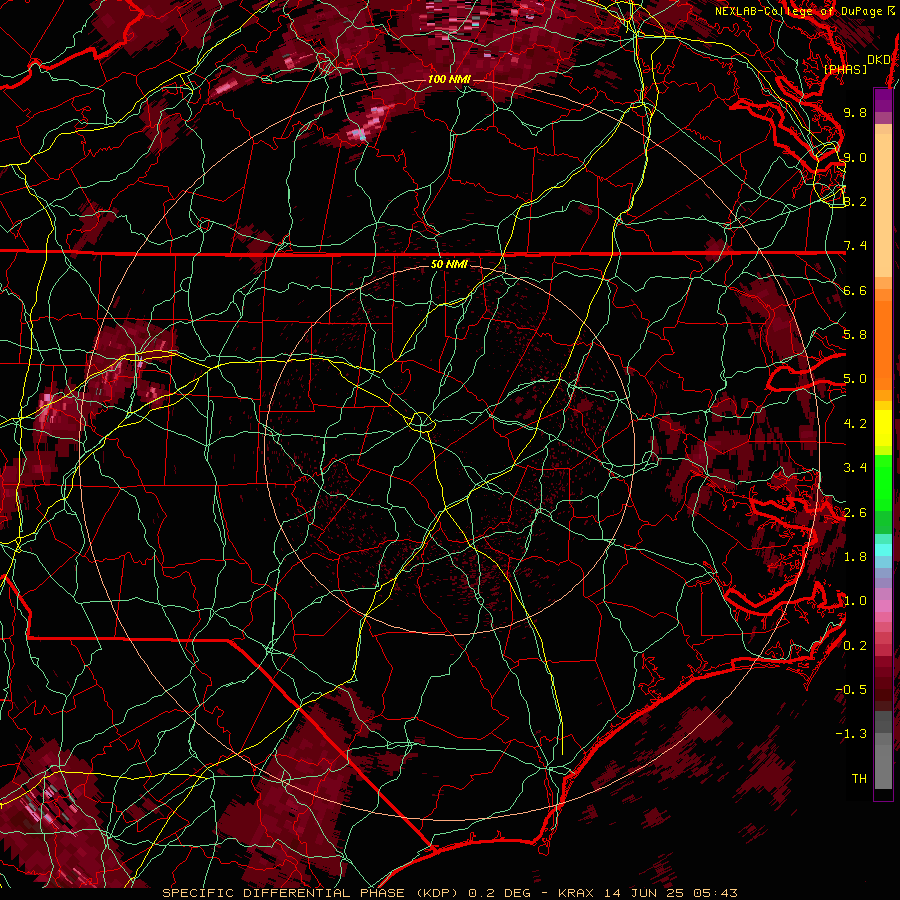Click the "14 JUN 25" date text

click(643, 893)
